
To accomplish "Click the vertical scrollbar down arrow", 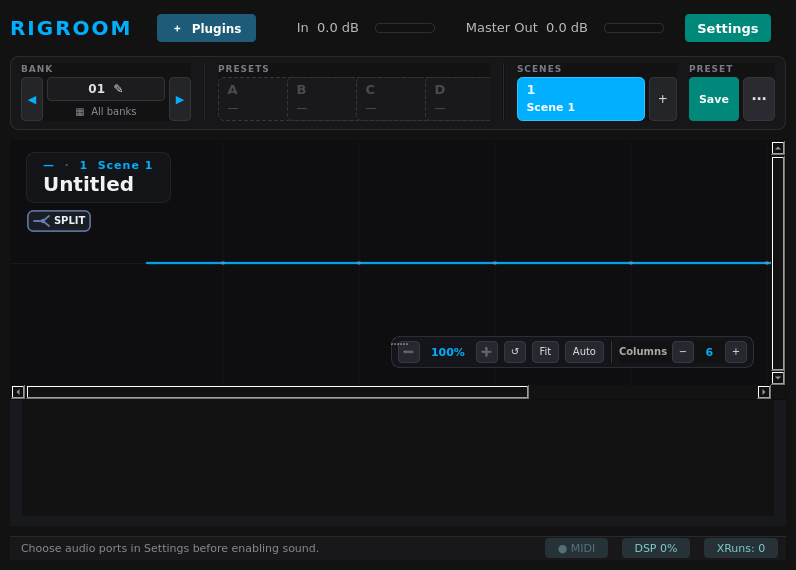I will pos(778,378).
